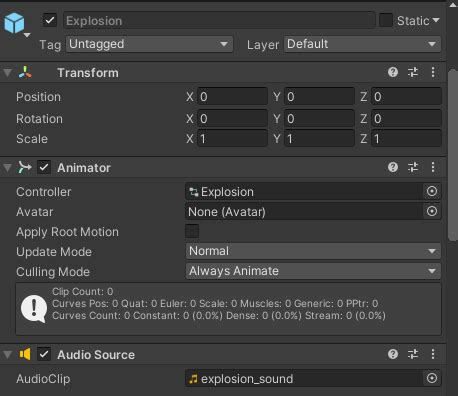Open the Static flags dropdown arrow

436,20
